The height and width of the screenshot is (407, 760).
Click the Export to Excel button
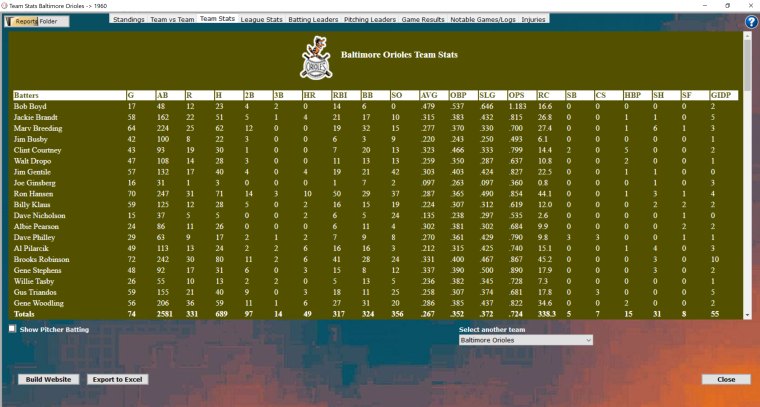point(117,379)
